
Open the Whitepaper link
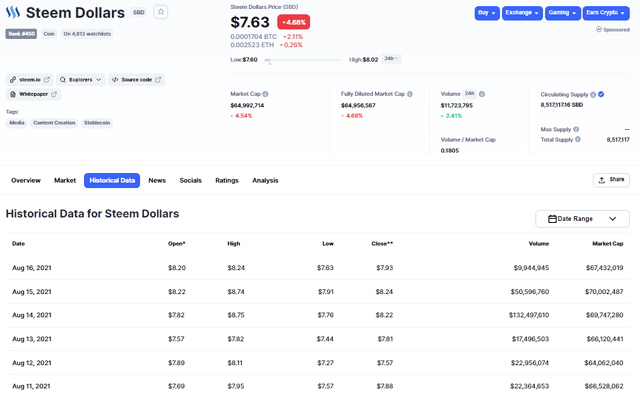(x=33, y=94)
